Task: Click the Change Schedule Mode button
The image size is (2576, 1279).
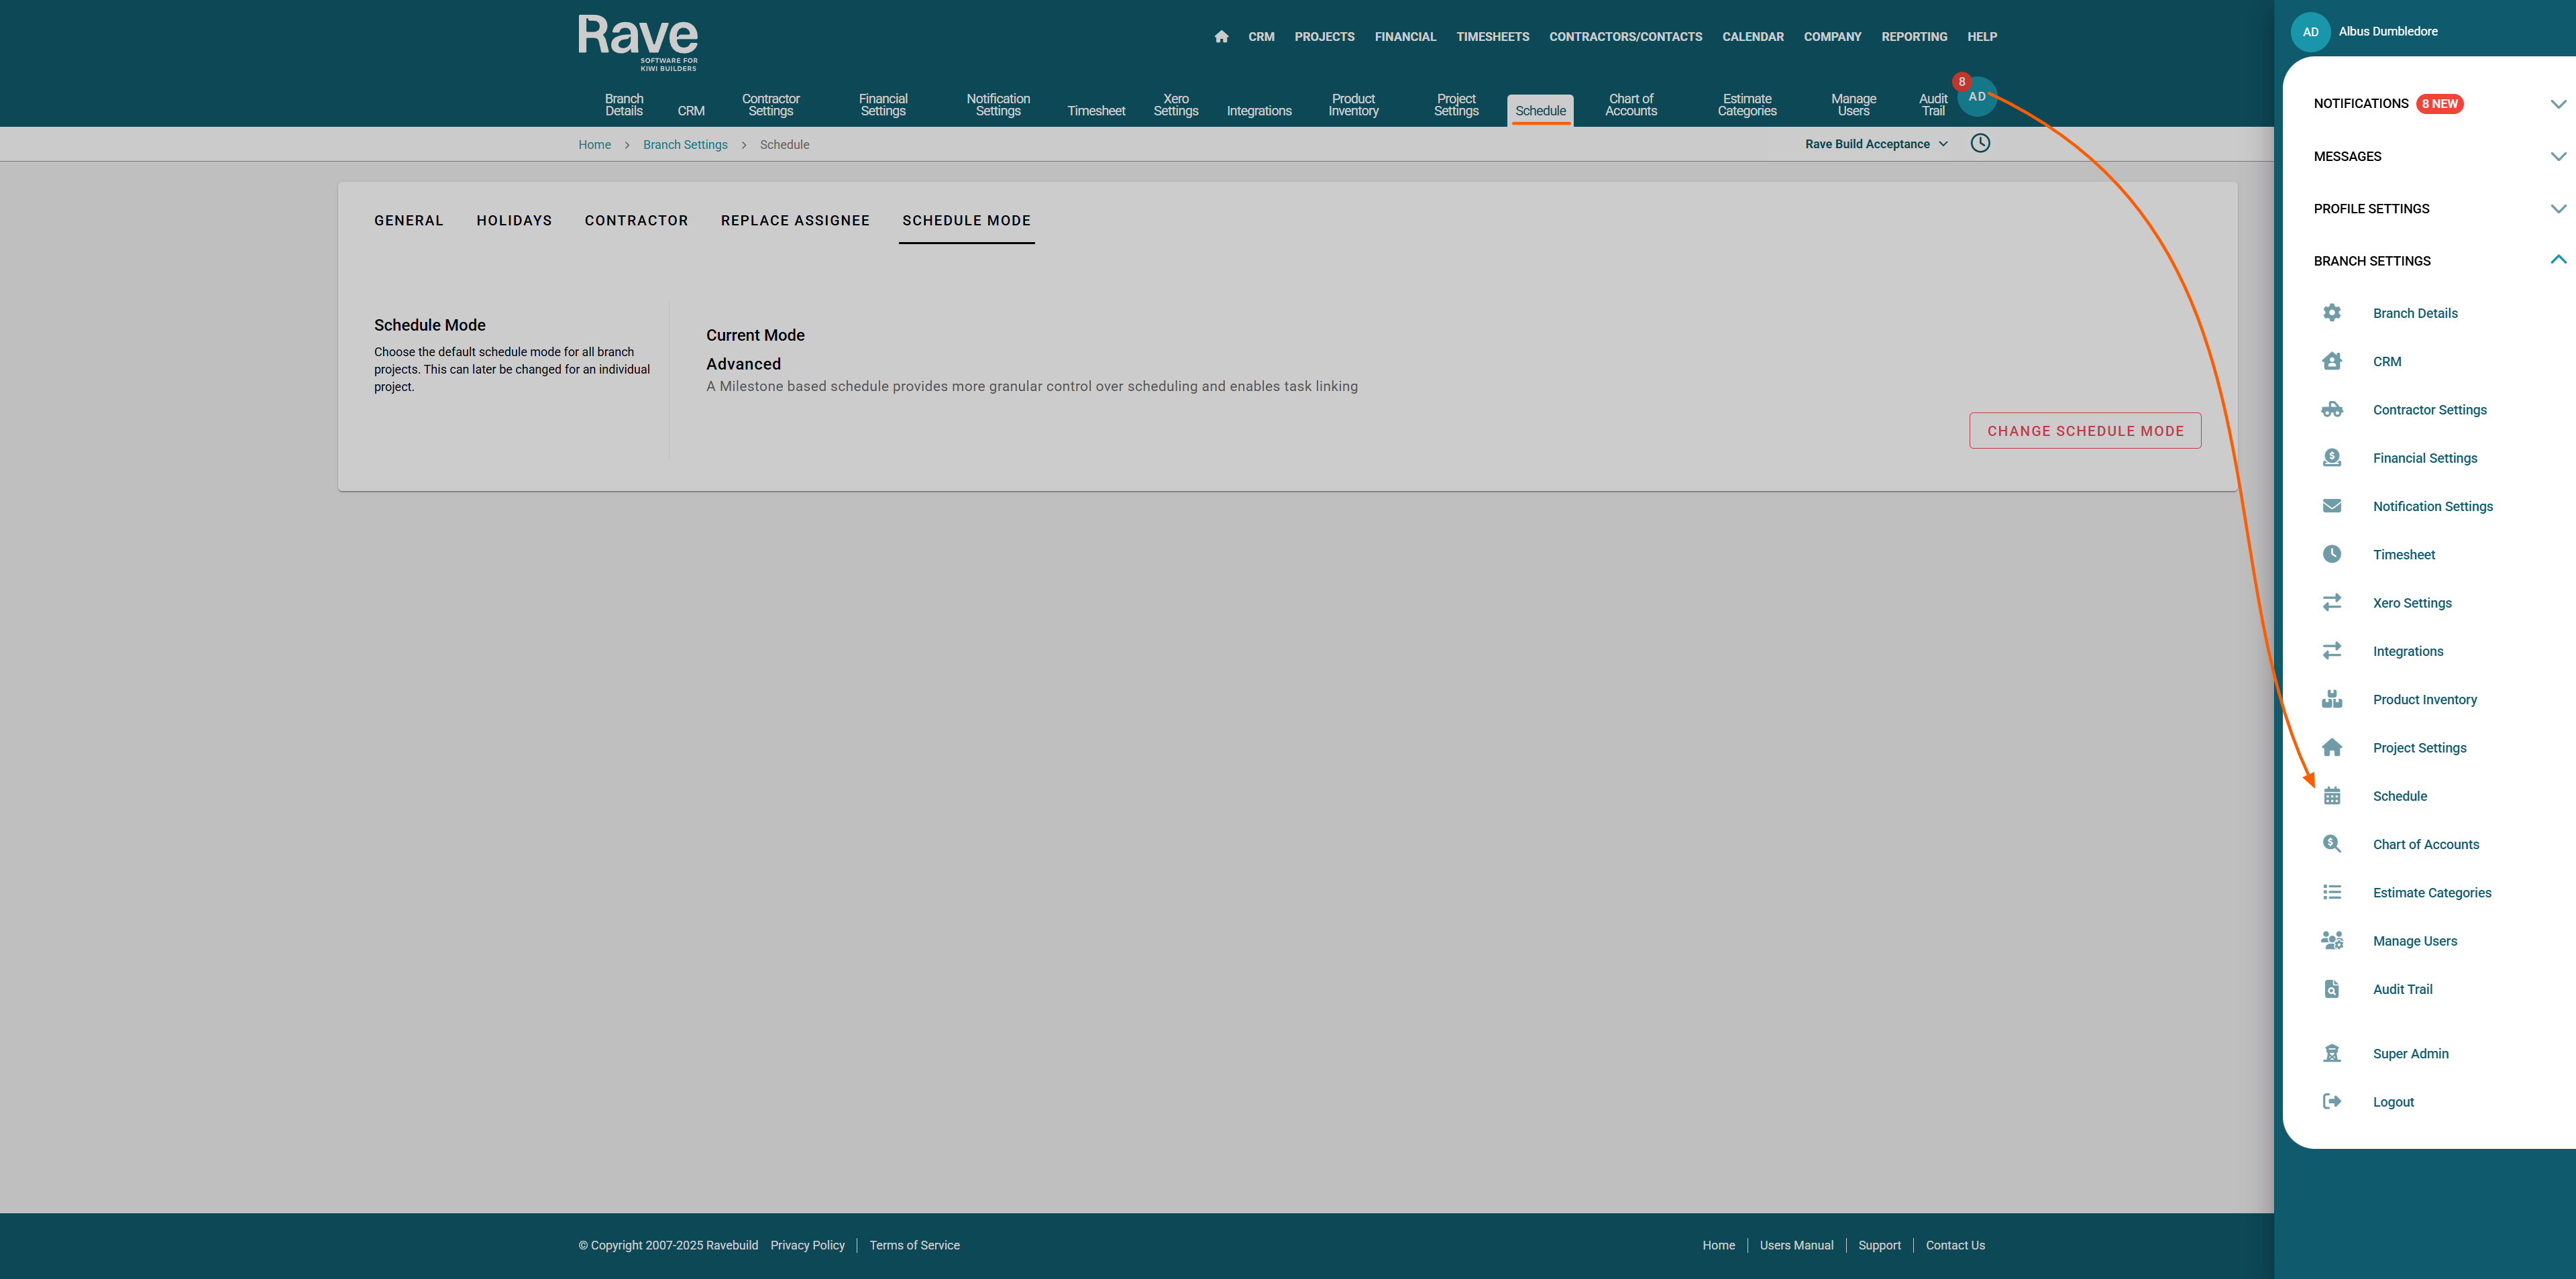Action: click(x=2085, y=431)
